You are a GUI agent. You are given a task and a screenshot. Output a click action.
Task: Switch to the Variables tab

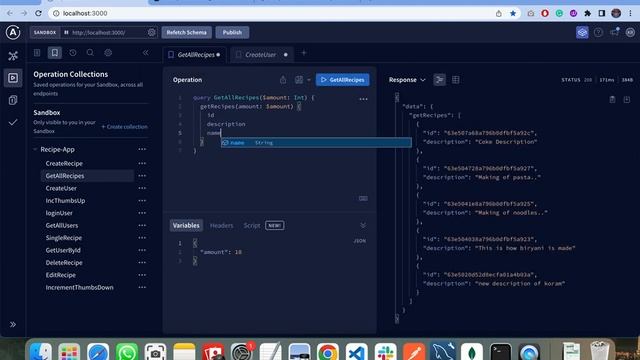coord(186,225)
